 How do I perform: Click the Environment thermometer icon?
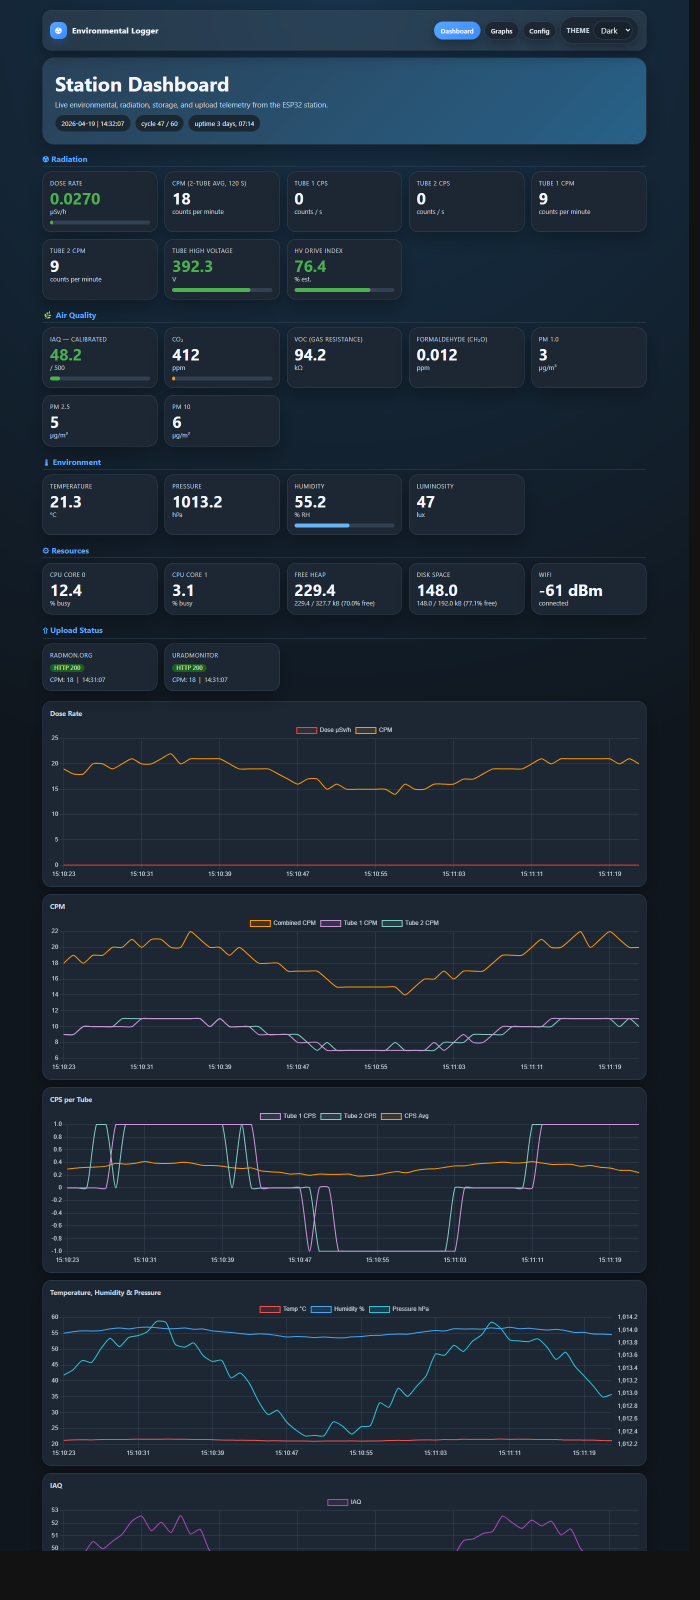[46, 463]
